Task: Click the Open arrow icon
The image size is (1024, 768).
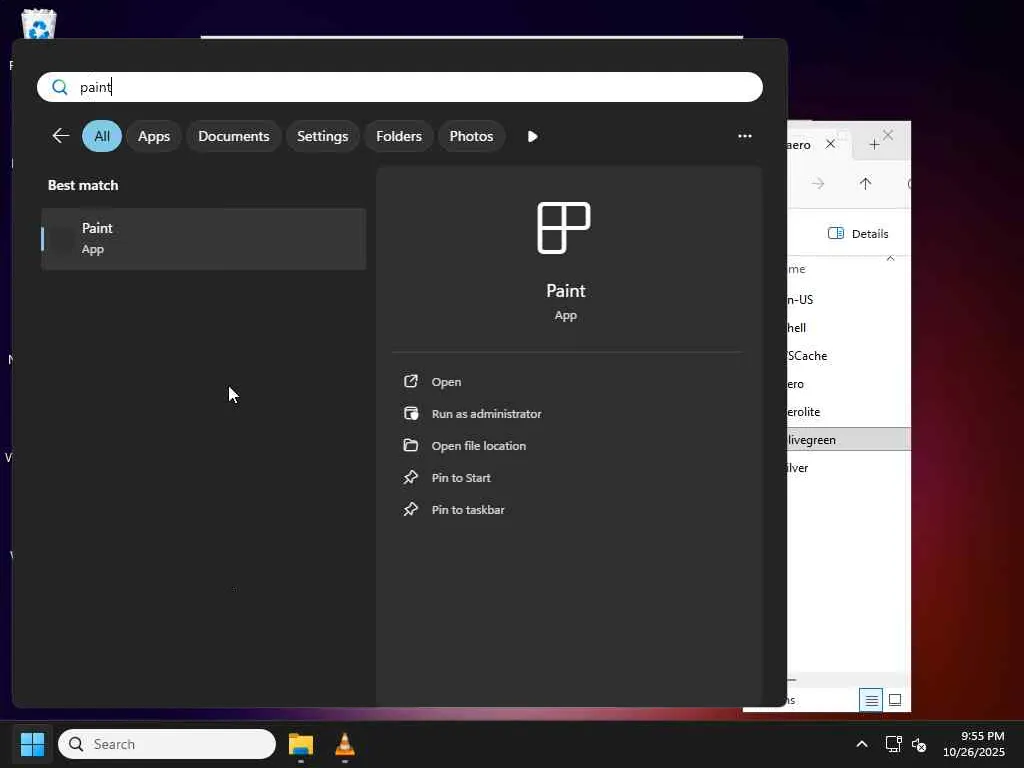Action: coord(410,381)
